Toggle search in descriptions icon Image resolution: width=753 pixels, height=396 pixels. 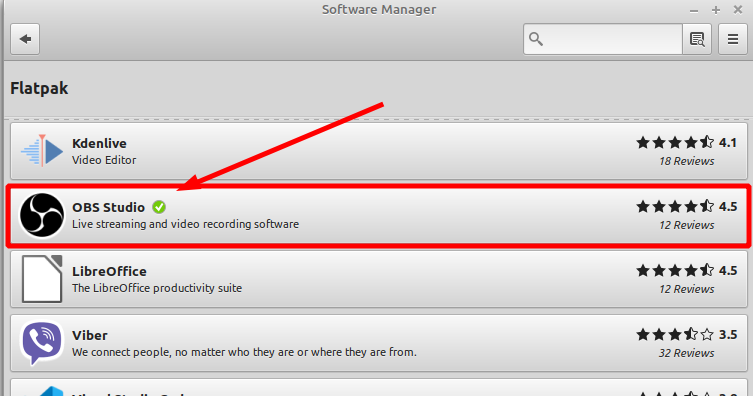(697, 39)
